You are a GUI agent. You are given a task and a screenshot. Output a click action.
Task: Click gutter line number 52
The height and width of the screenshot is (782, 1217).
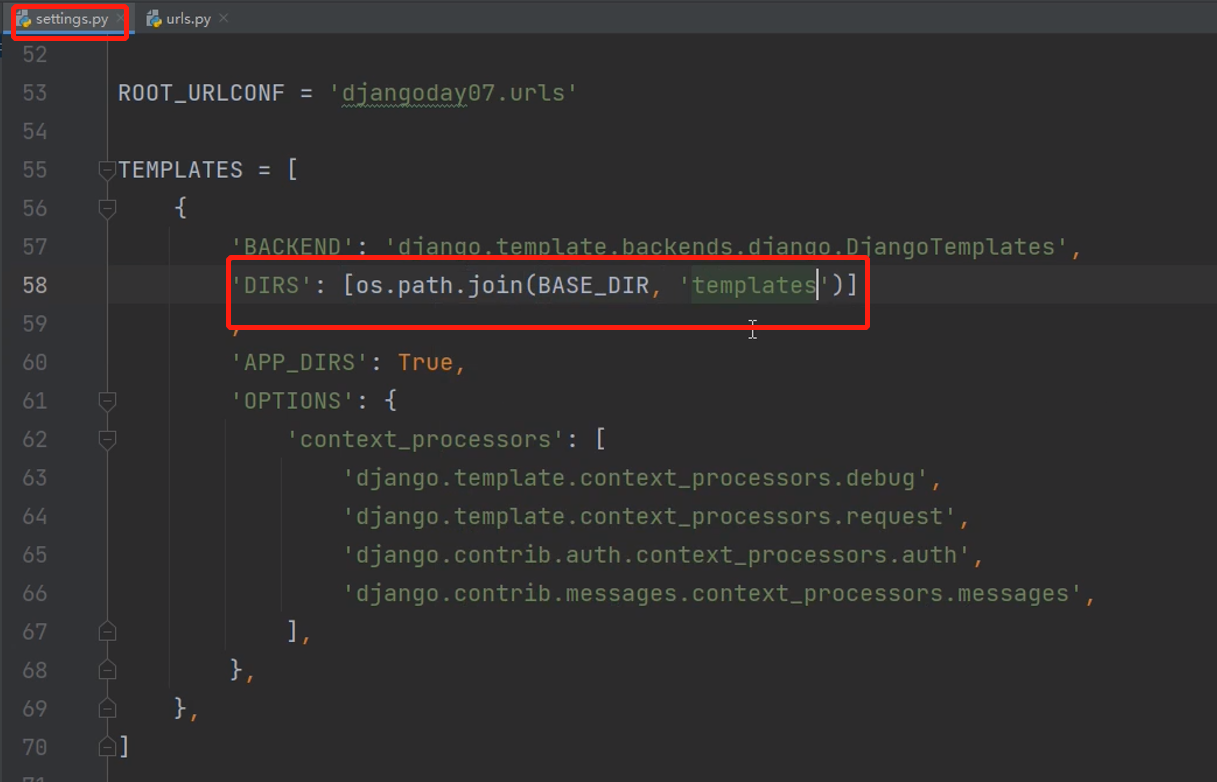35,55
